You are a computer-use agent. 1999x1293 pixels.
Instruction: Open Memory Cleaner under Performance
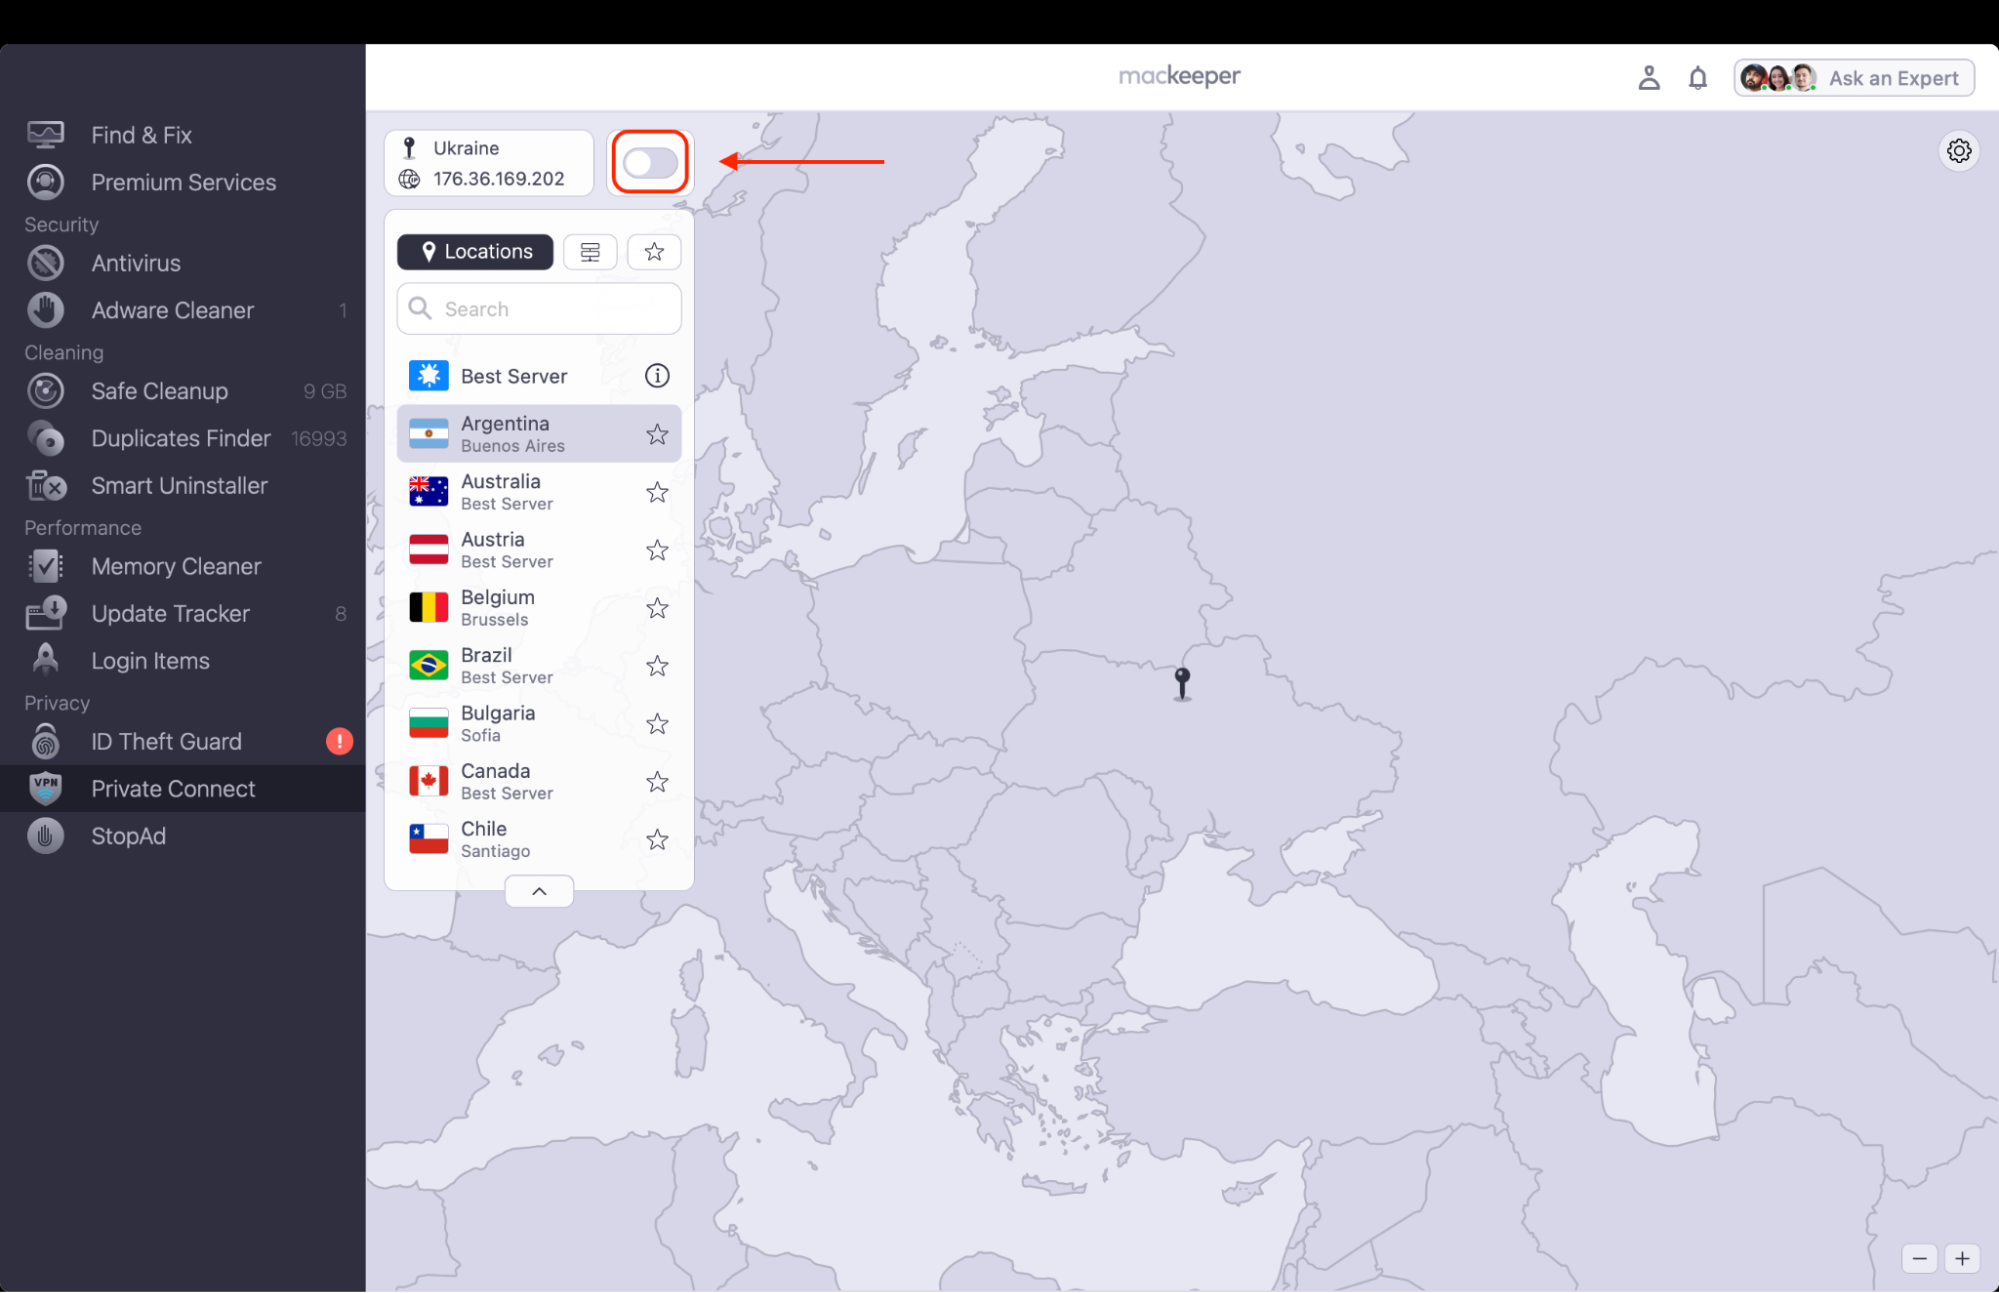175,566
